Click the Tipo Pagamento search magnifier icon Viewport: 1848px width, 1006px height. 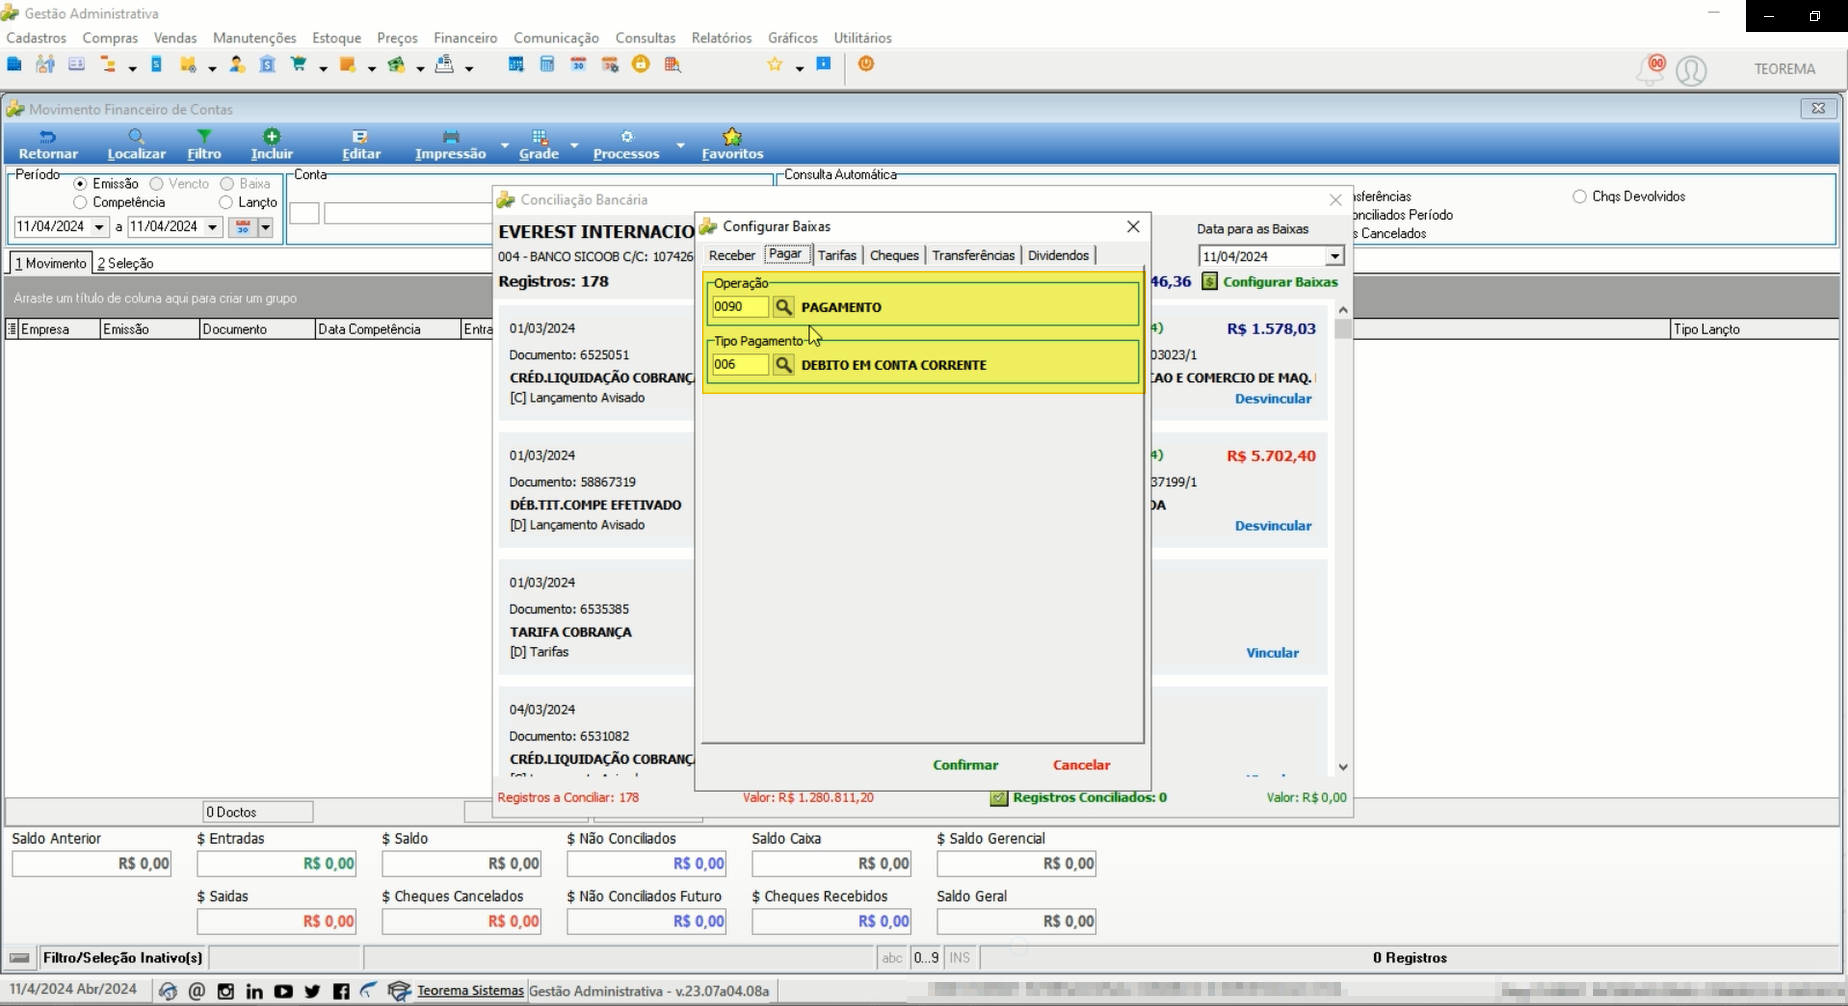click(x=783, y=365)
